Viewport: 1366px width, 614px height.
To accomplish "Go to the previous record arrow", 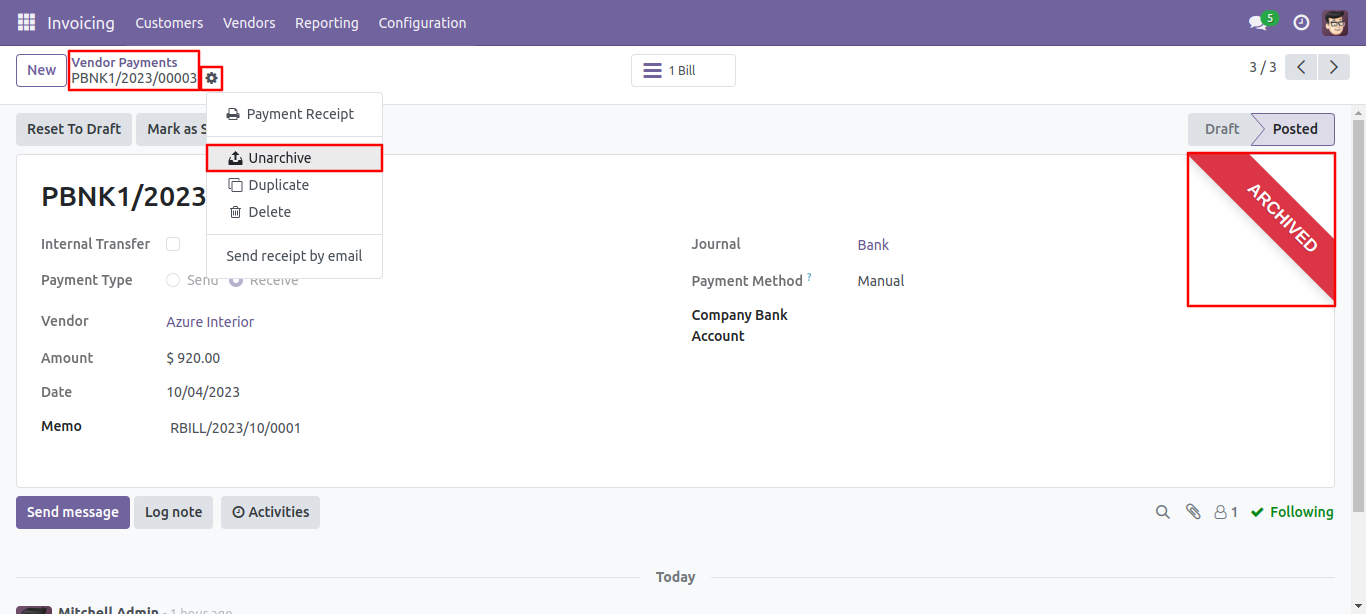I will (1301, 67).
